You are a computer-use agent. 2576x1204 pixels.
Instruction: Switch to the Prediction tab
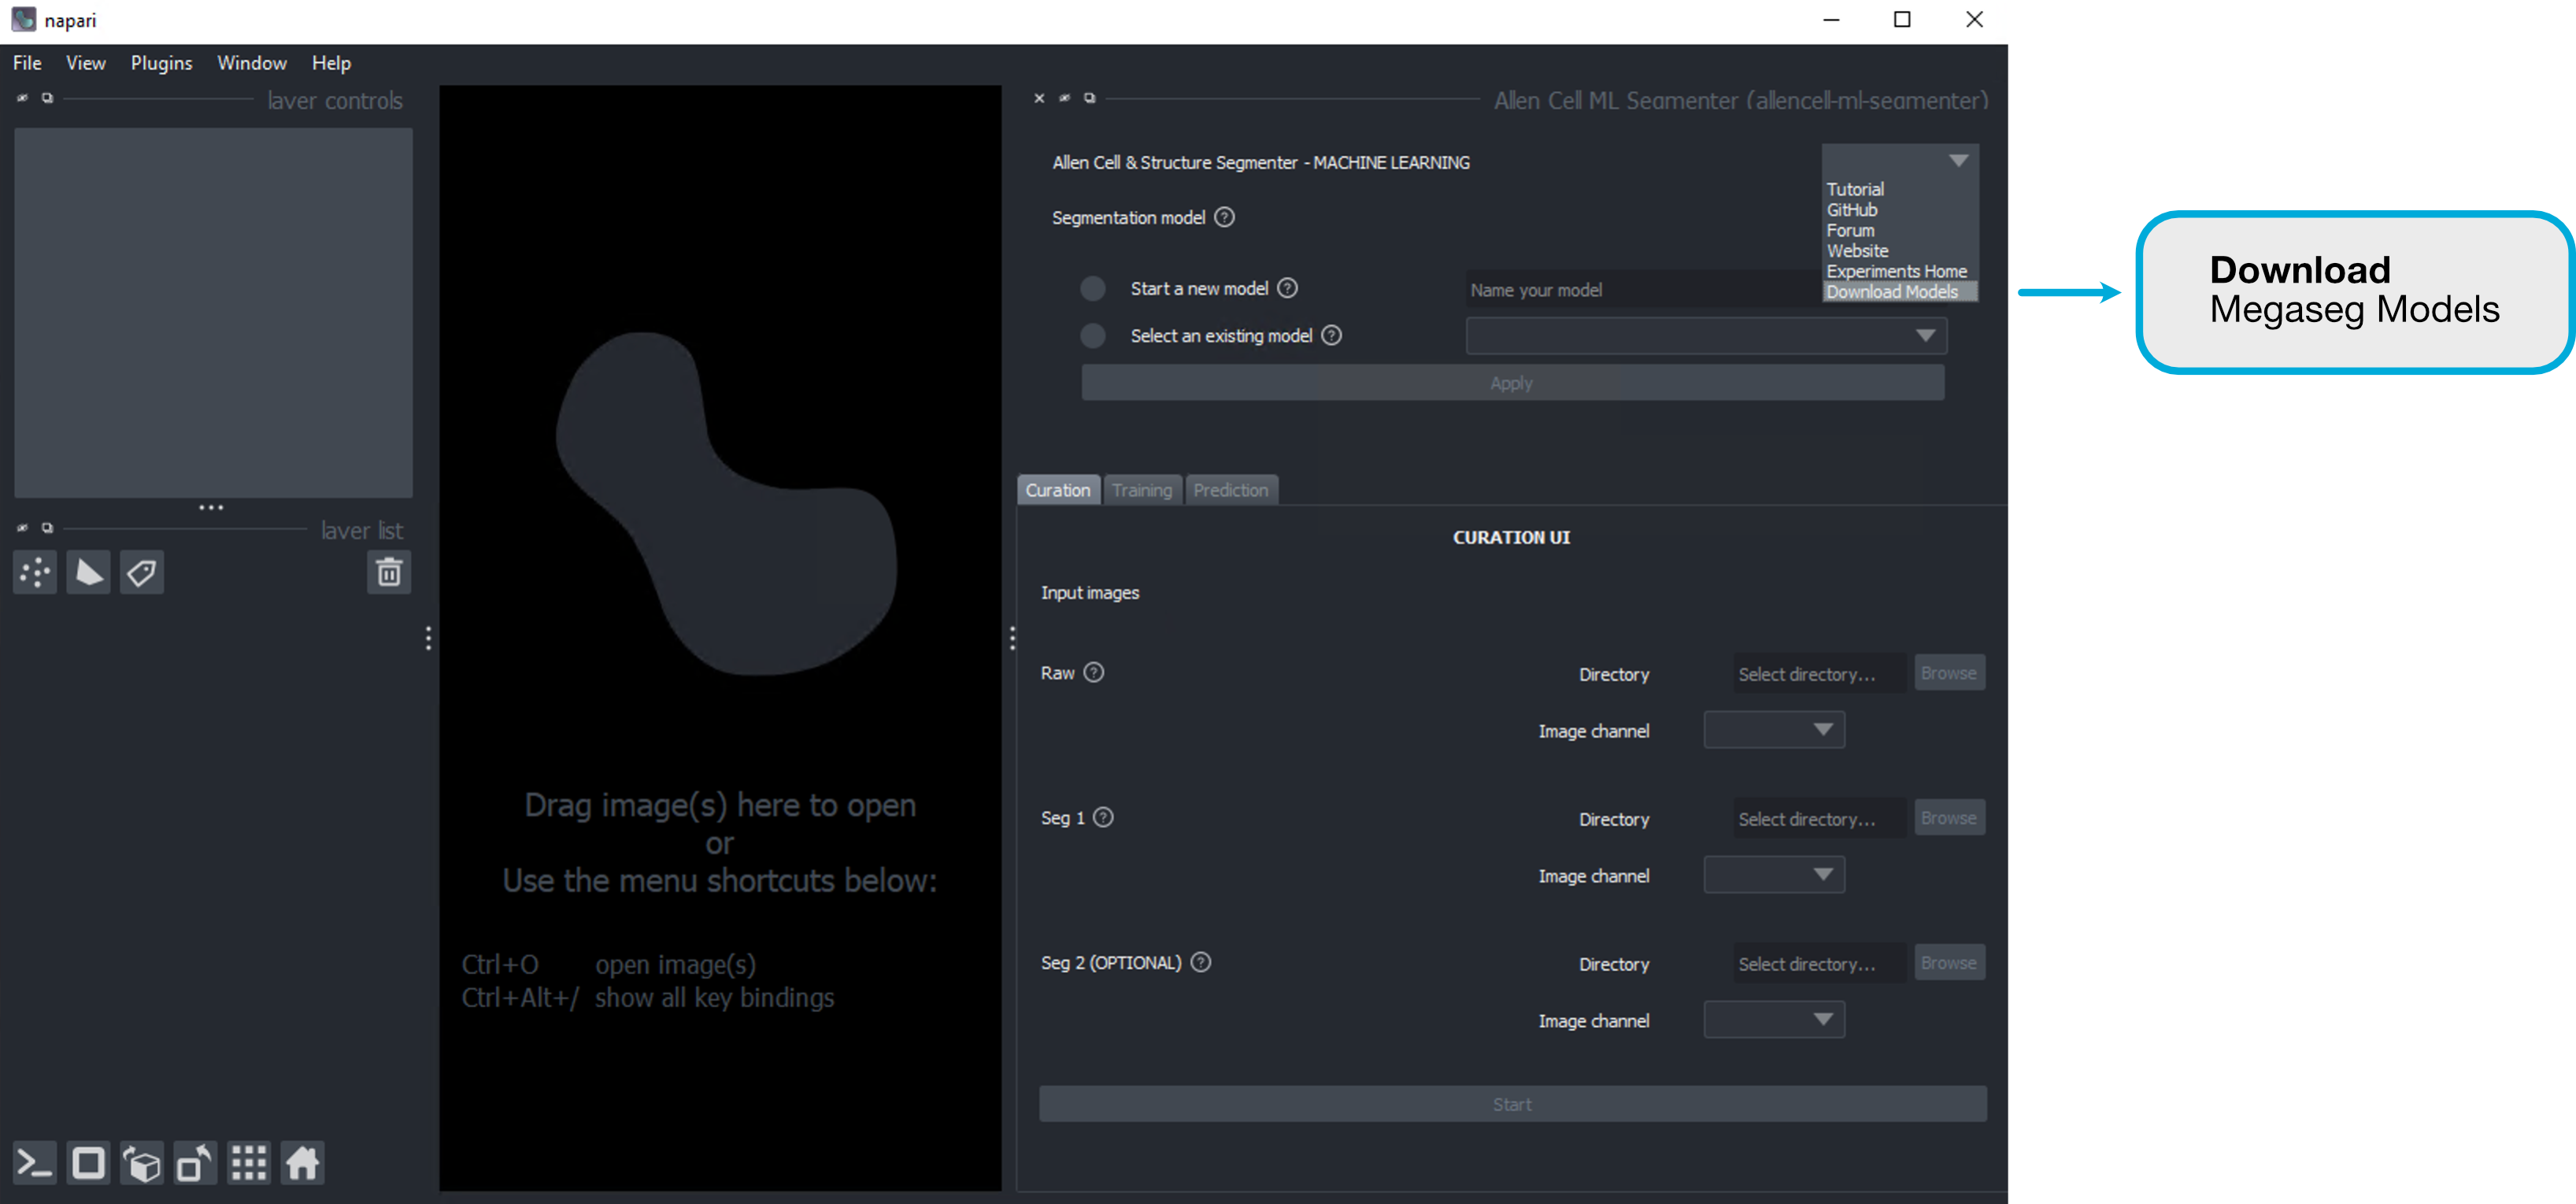1231,490
